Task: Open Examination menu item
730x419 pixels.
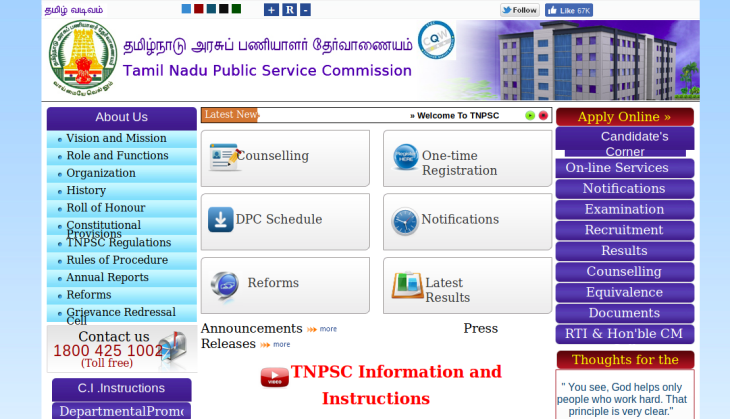Action: point(625,210)
